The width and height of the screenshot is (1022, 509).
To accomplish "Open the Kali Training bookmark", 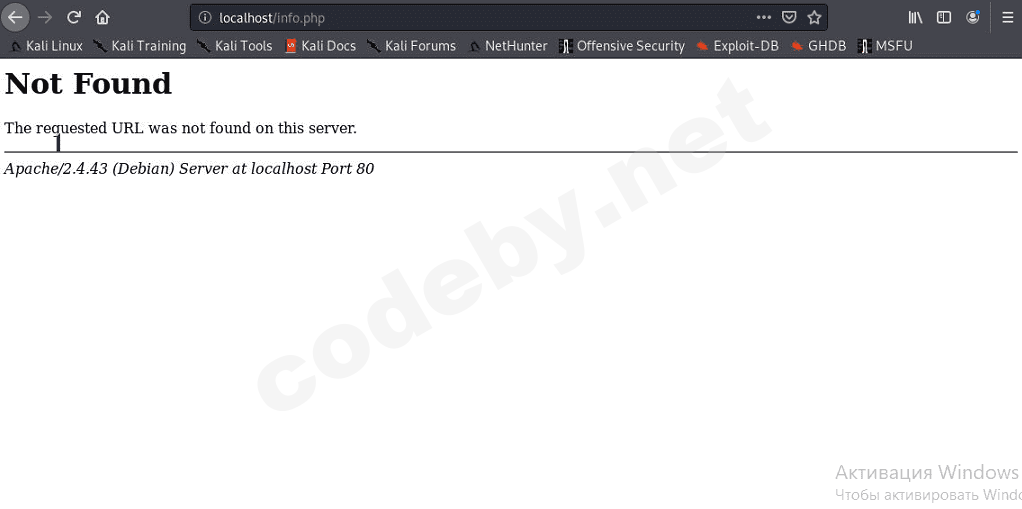I will tap(139, 46).
